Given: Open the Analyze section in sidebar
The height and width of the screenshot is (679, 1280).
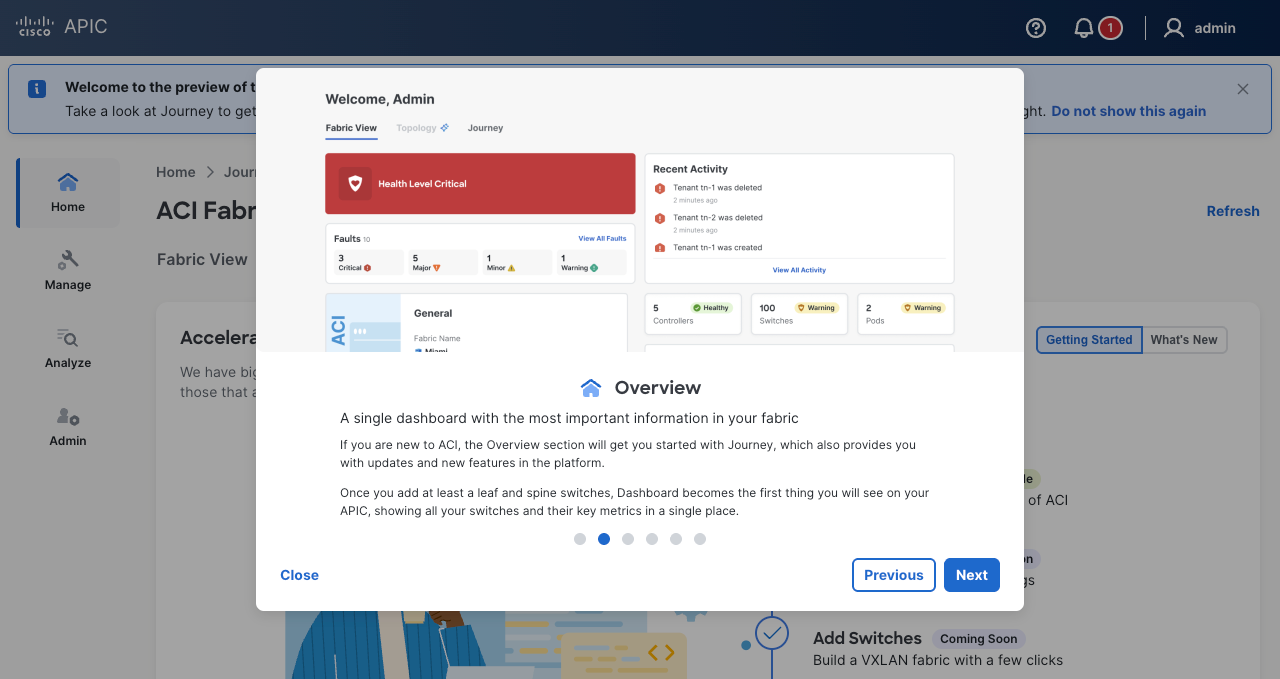Looking at the screenshot, I should pos(68,349).
